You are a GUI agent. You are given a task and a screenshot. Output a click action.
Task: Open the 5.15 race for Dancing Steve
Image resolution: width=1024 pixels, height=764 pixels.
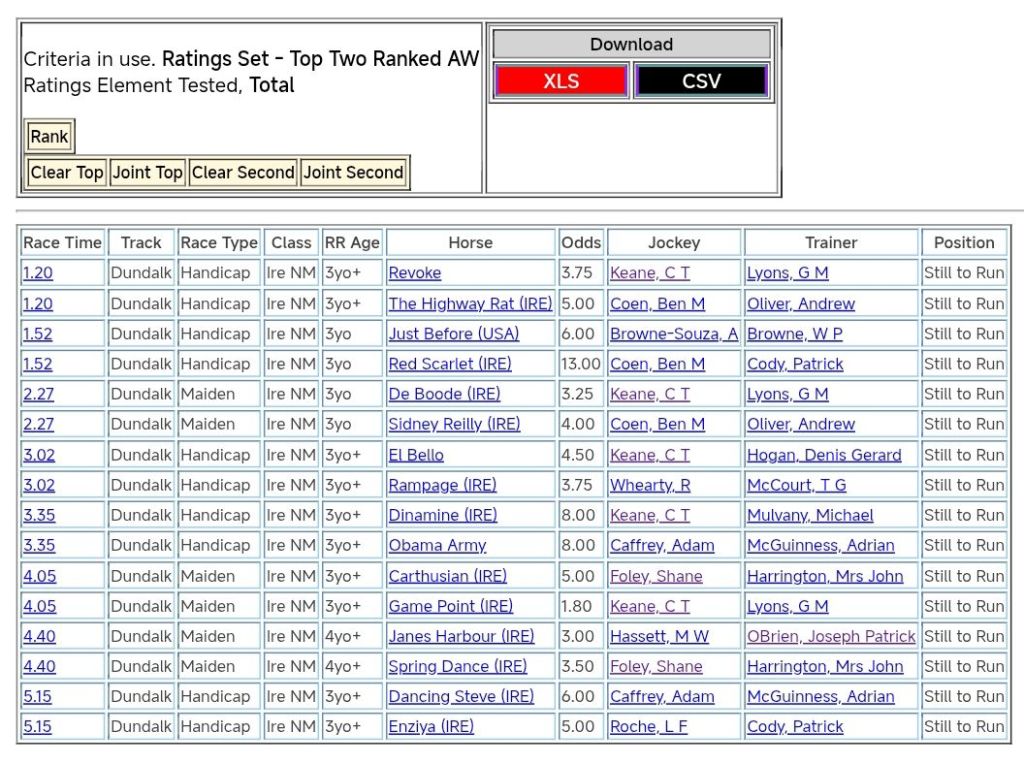pyautogui.click(x=37, y=696)
